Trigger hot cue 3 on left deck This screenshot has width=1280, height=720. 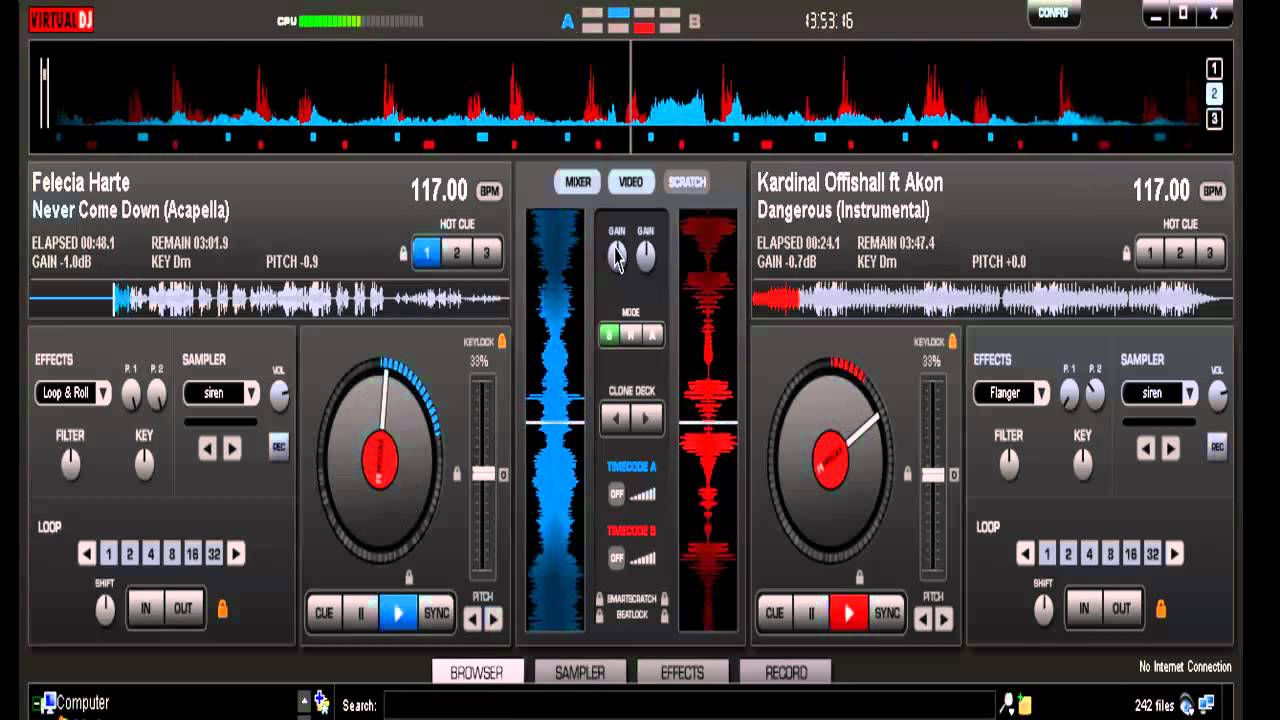tap(486, 253)
